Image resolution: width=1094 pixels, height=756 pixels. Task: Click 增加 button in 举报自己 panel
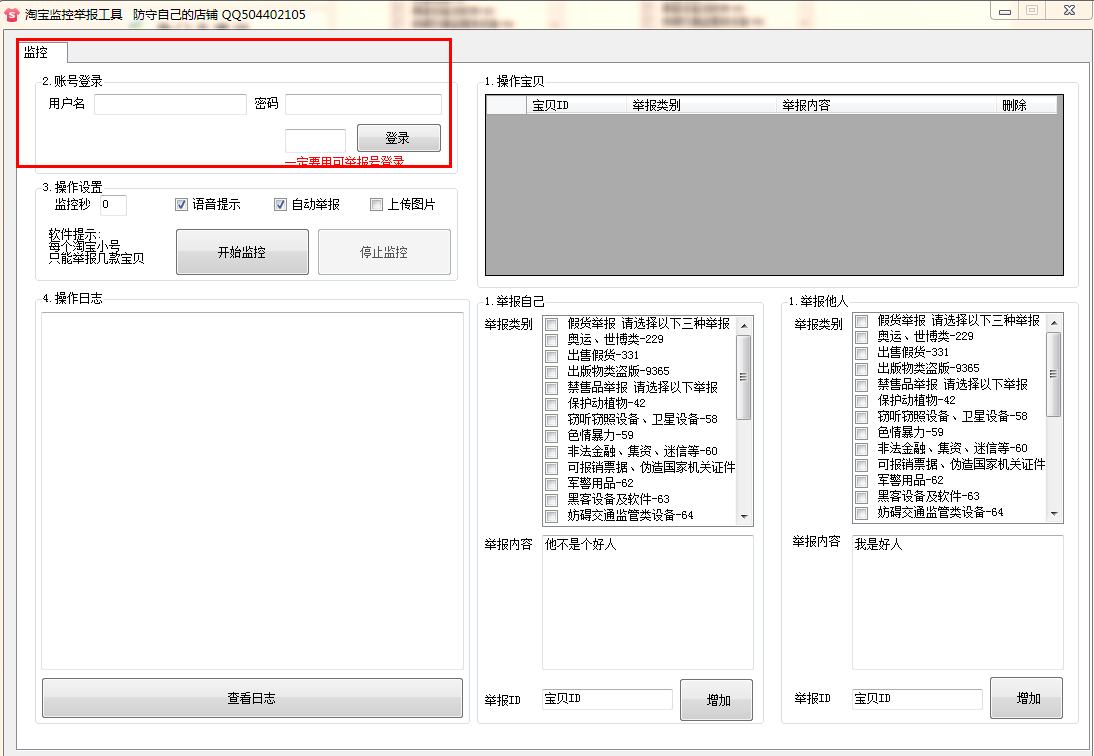[717, 700]
